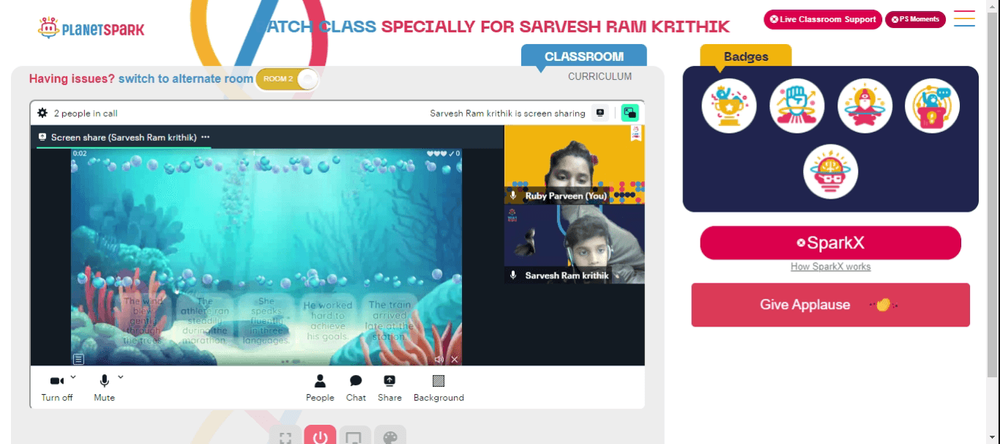This screenshot has width=1000, height=444.
Task: Click the fullscreen icon below the call
Action: pyautogui.click(x=285, y=438)
